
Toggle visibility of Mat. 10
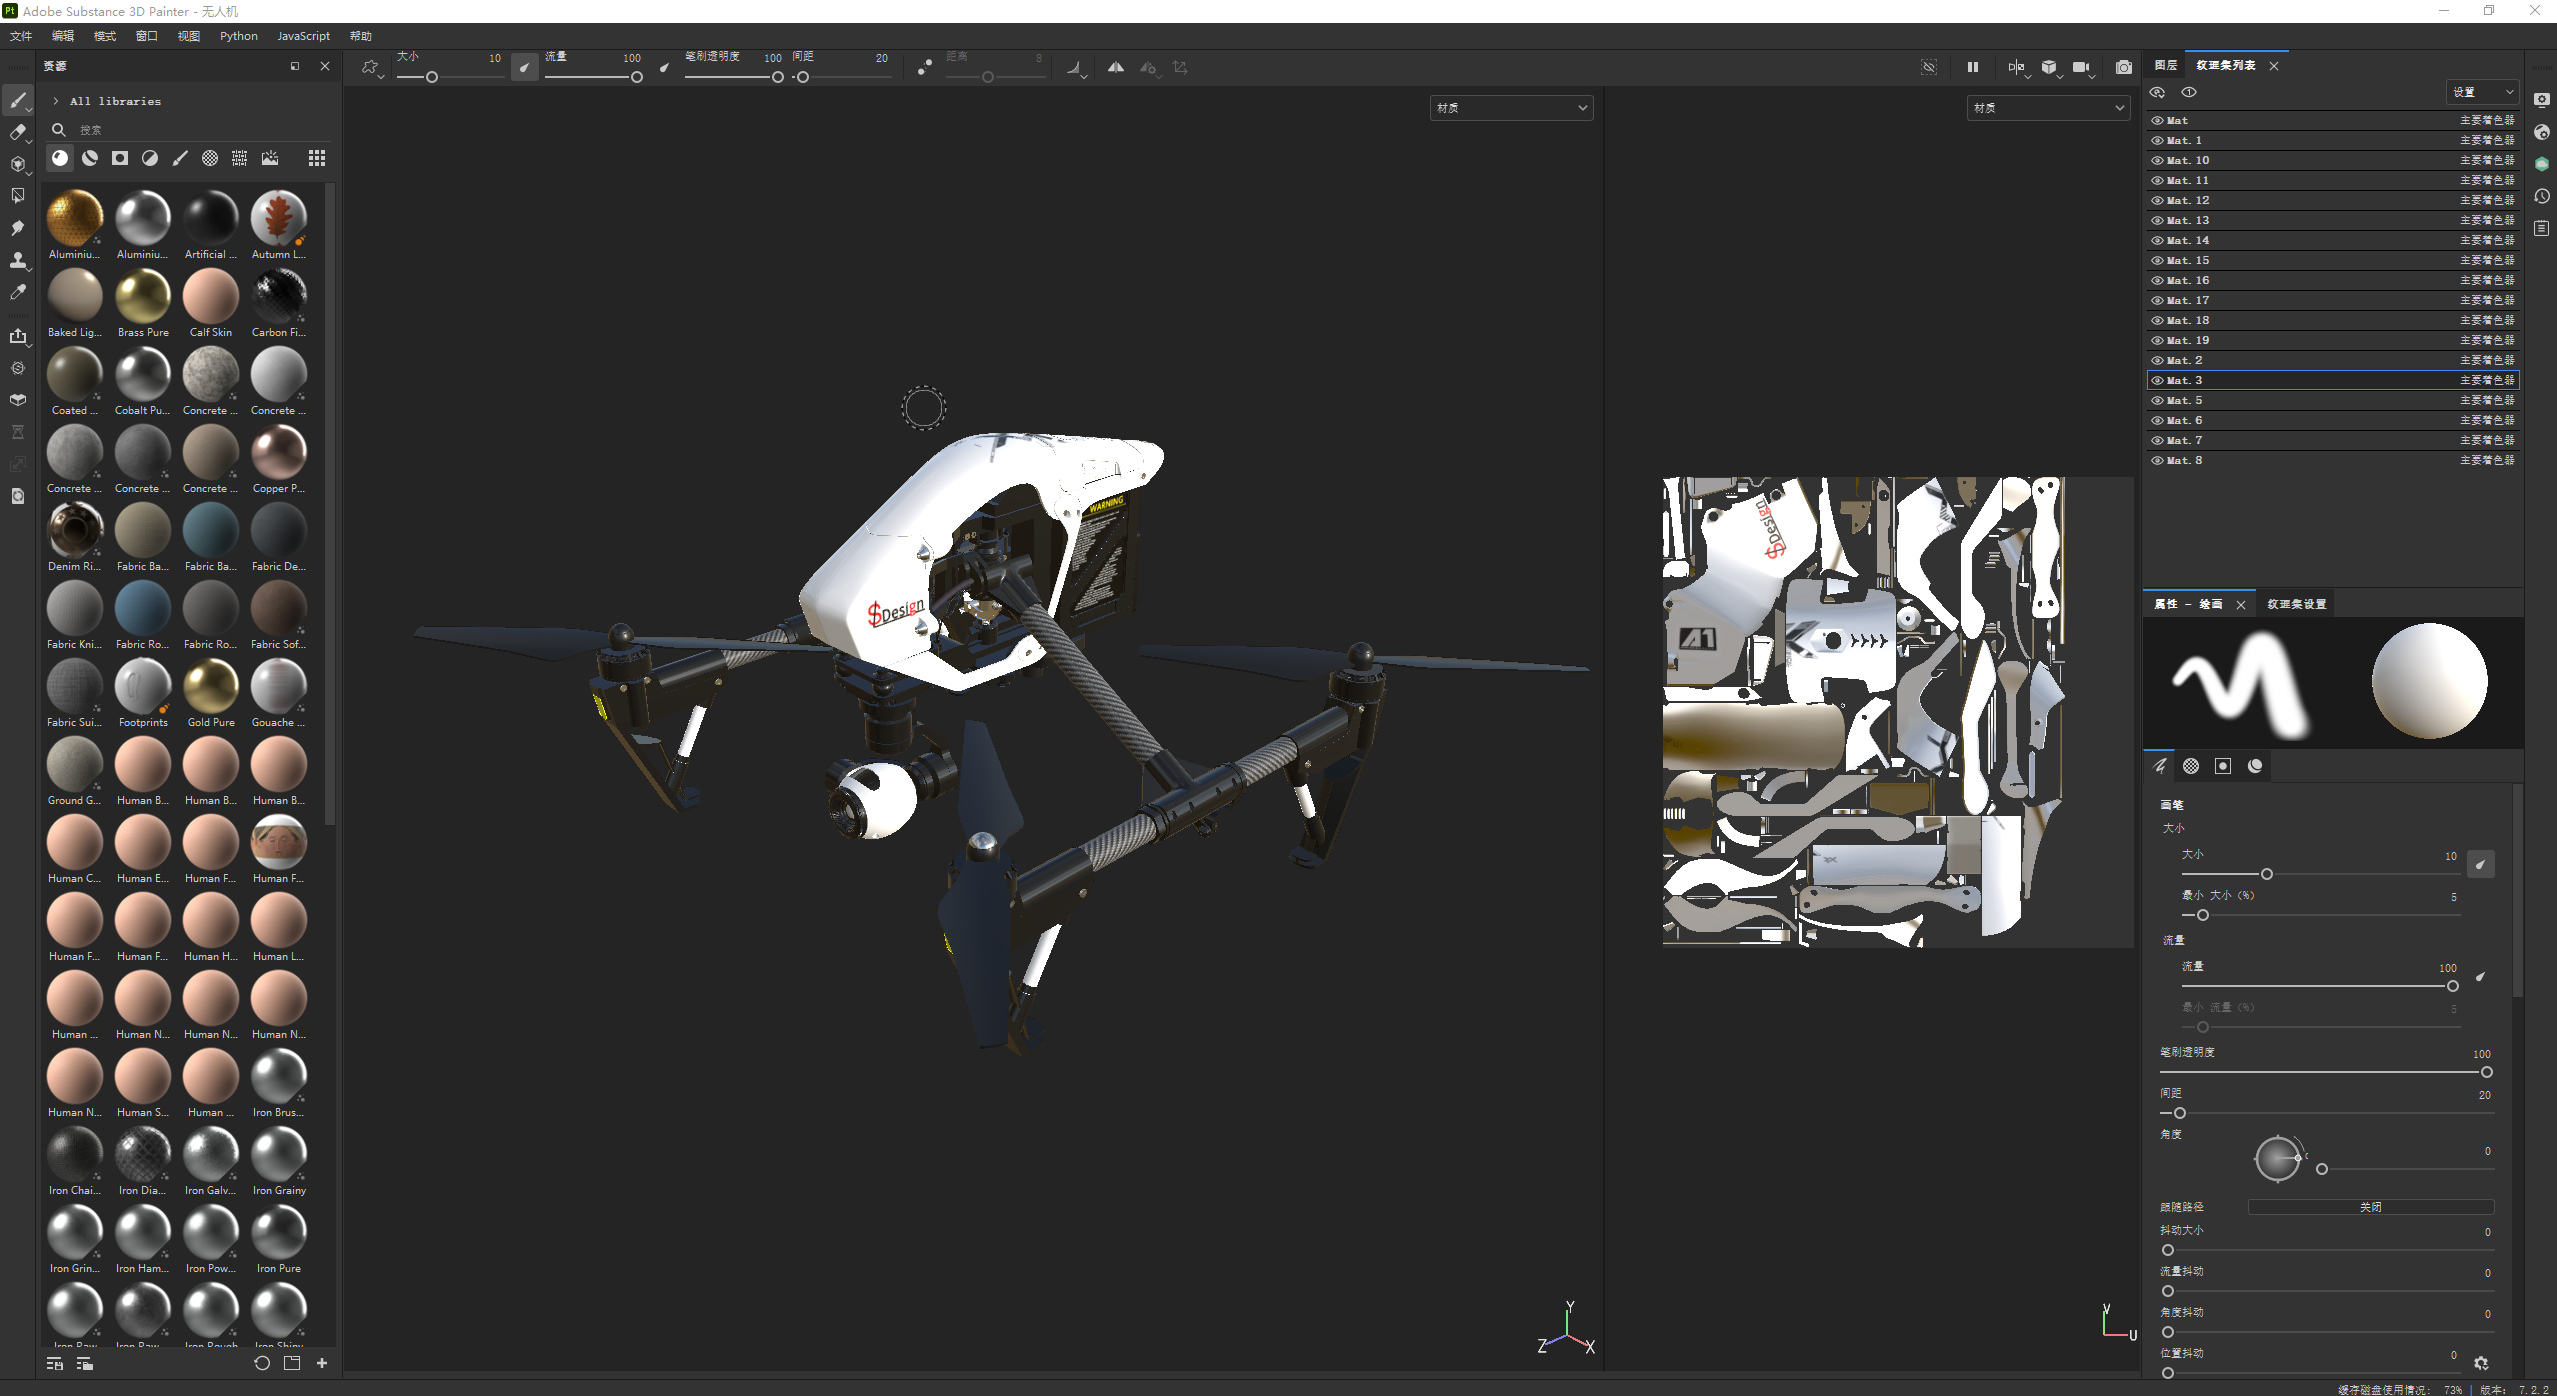(x=2157, y=160)
